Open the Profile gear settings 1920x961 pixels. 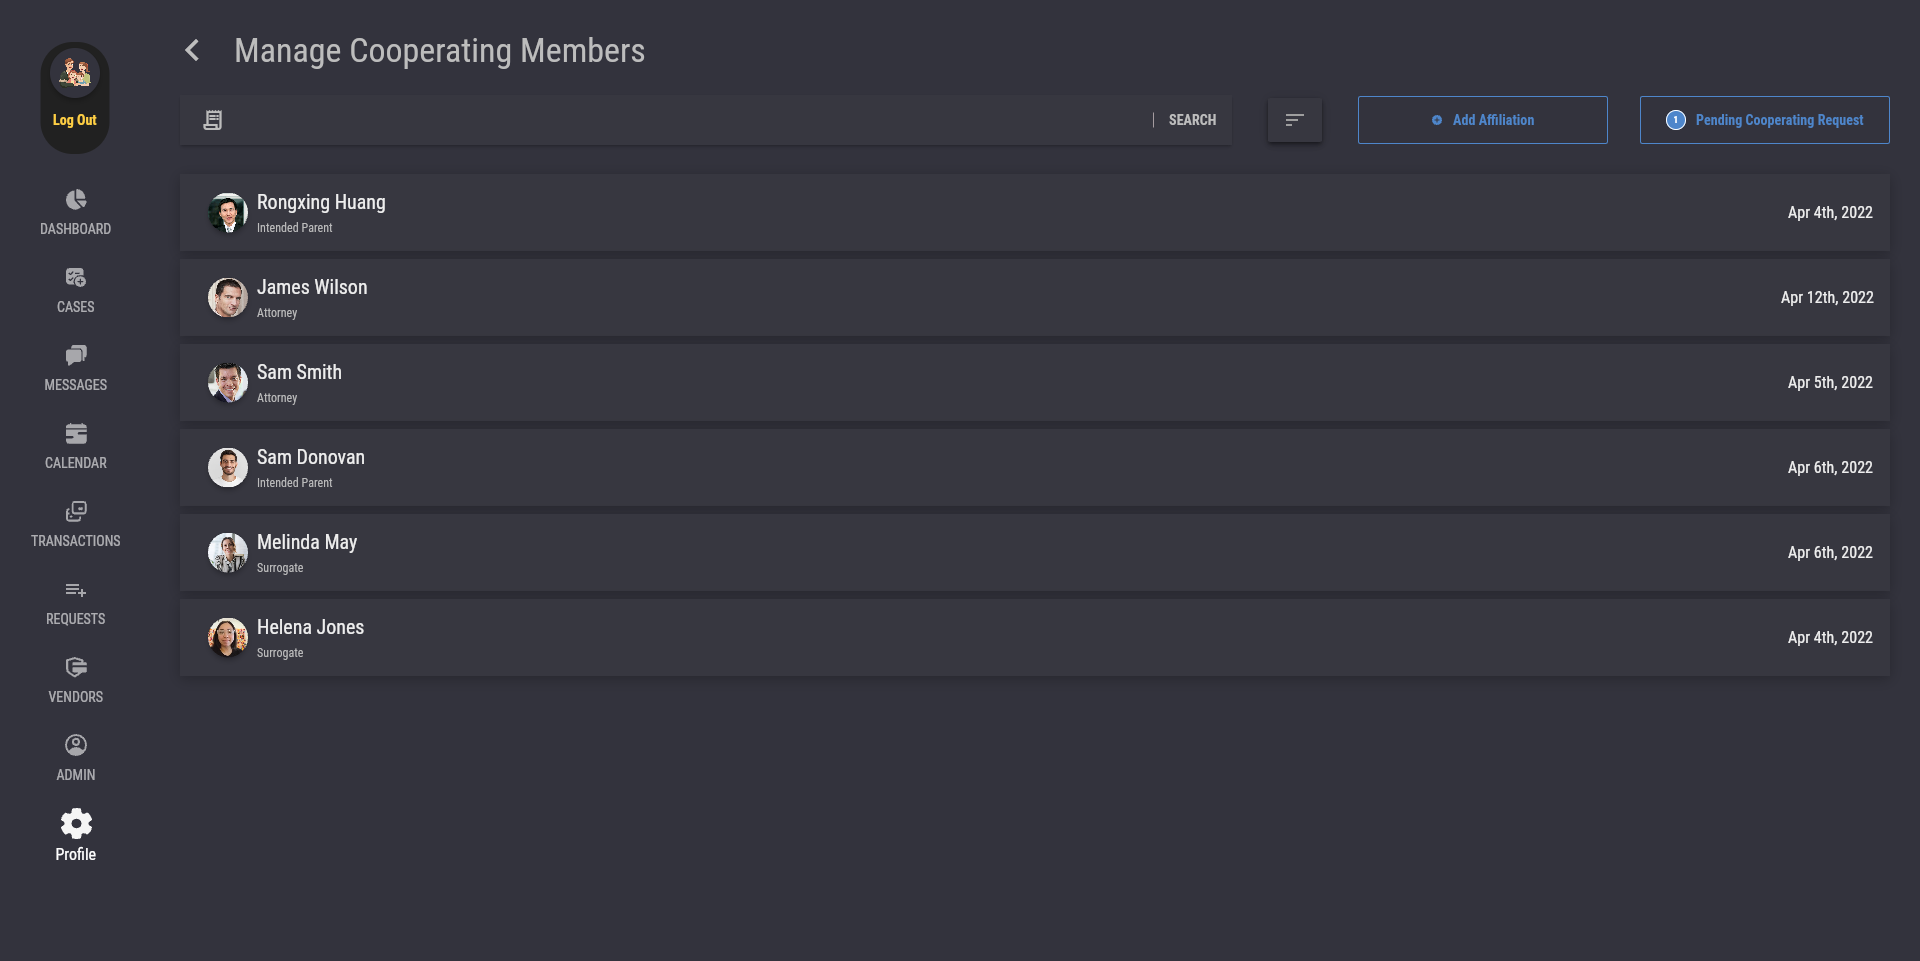(76, 825)
